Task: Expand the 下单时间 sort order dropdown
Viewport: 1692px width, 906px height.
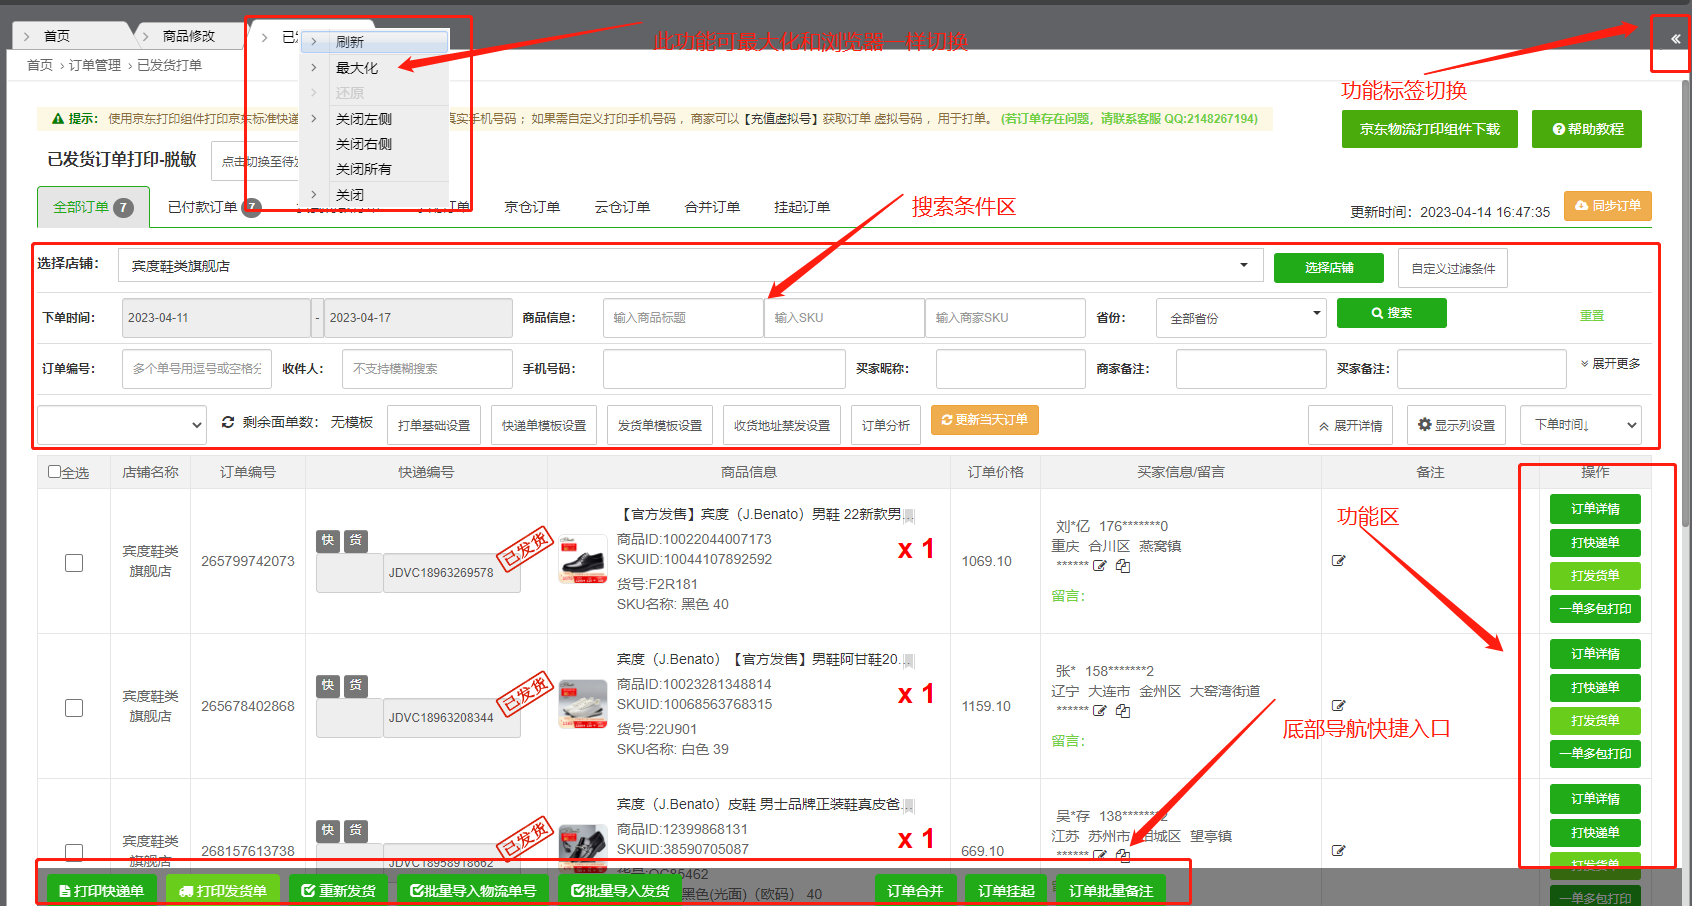Action: 1580,425
